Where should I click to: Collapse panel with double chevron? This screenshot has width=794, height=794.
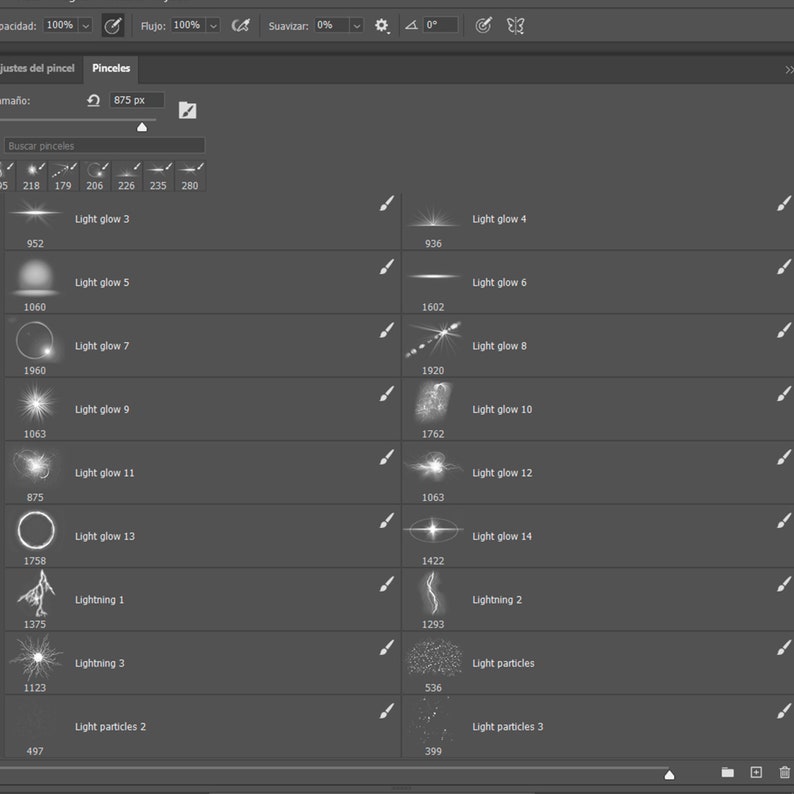tap(788, 70)
